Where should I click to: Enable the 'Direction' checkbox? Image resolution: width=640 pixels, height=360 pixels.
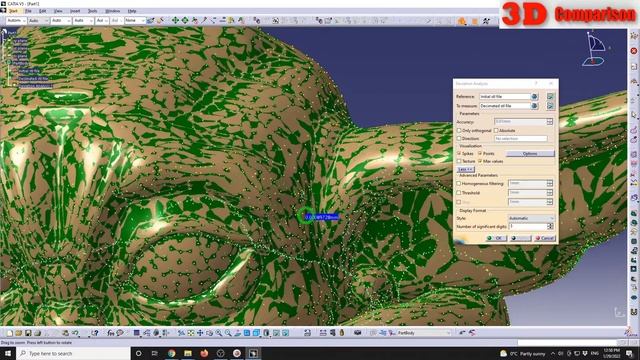click(x=459, y=139)
